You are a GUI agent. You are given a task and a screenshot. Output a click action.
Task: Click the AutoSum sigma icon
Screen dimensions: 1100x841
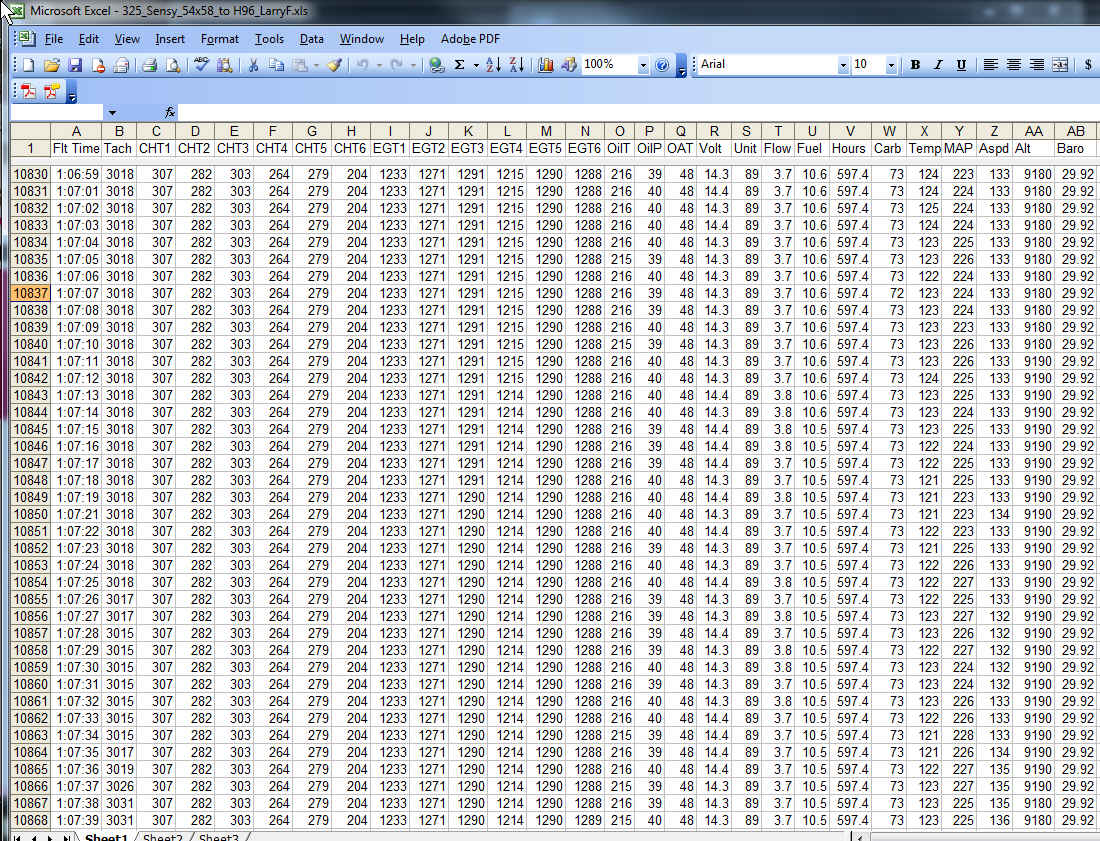tap(459, 65)
